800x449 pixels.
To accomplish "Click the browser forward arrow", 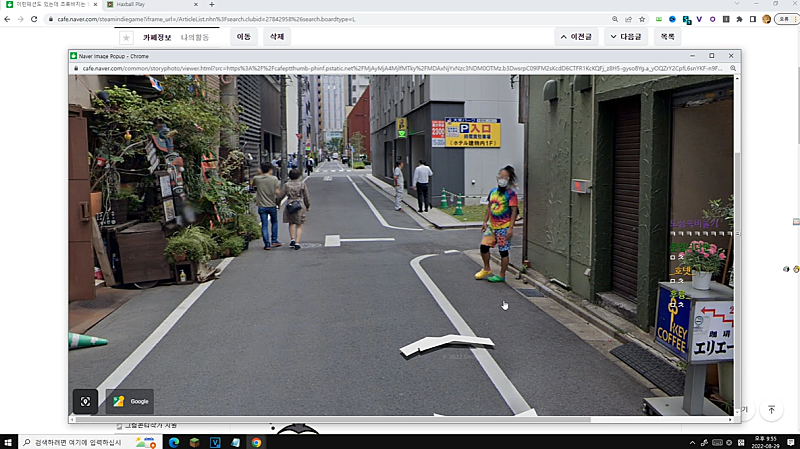I will click(x=20, y=19).
